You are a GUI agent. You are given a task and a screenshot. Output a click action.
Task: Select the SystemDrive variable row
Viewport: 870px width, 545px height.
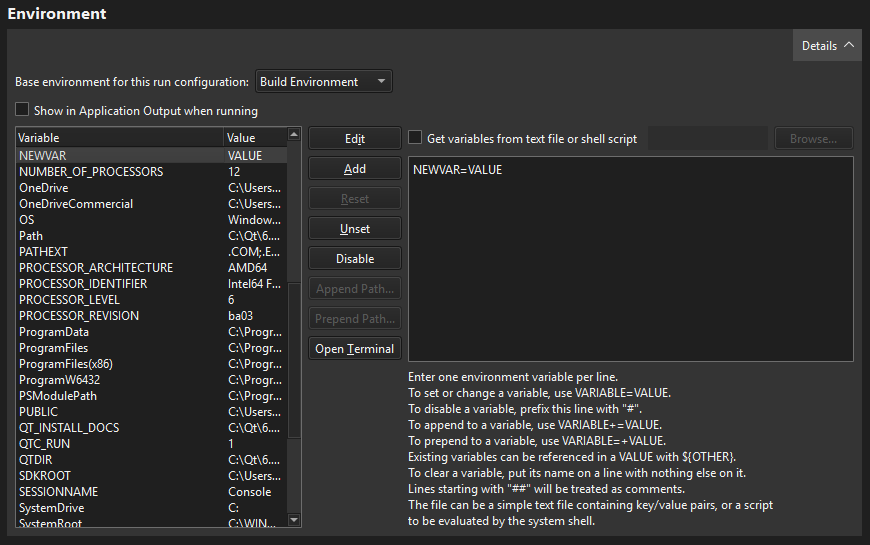151,508
